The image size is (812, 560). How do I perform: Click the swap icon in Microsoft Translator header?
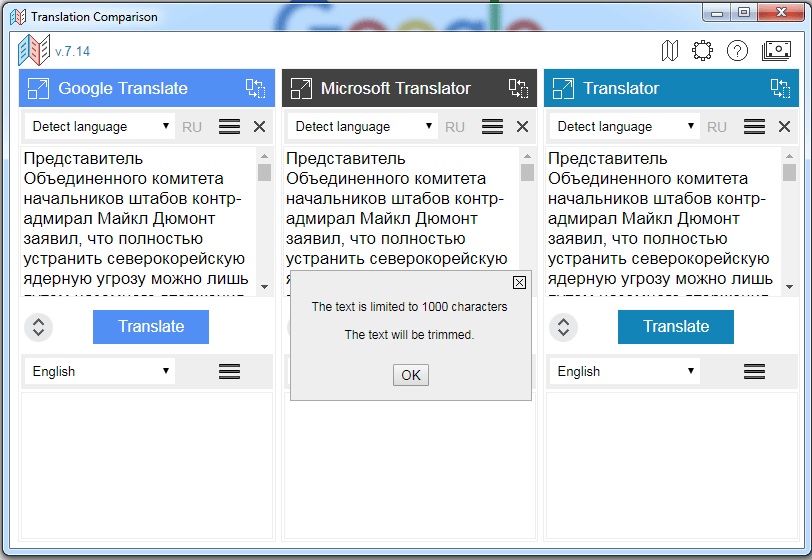(x=518, y=88)
